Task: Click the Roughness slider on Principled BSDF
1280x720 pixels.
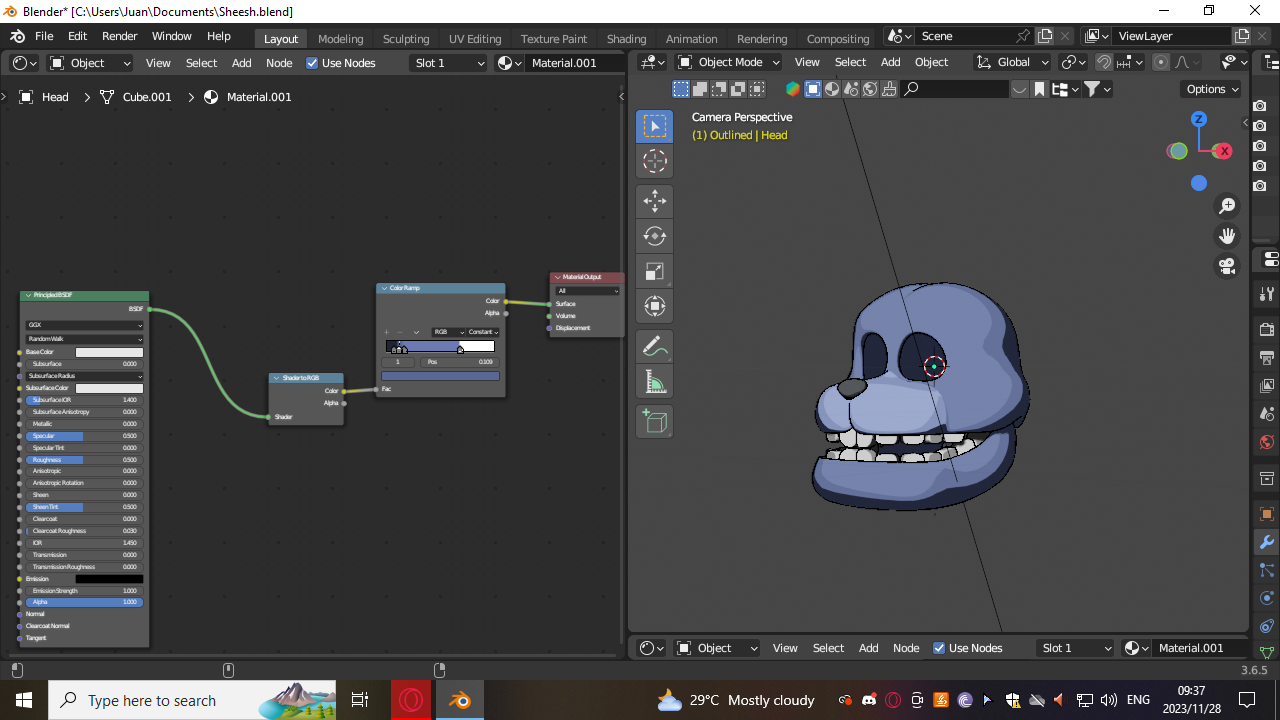Action: [85, 459]
